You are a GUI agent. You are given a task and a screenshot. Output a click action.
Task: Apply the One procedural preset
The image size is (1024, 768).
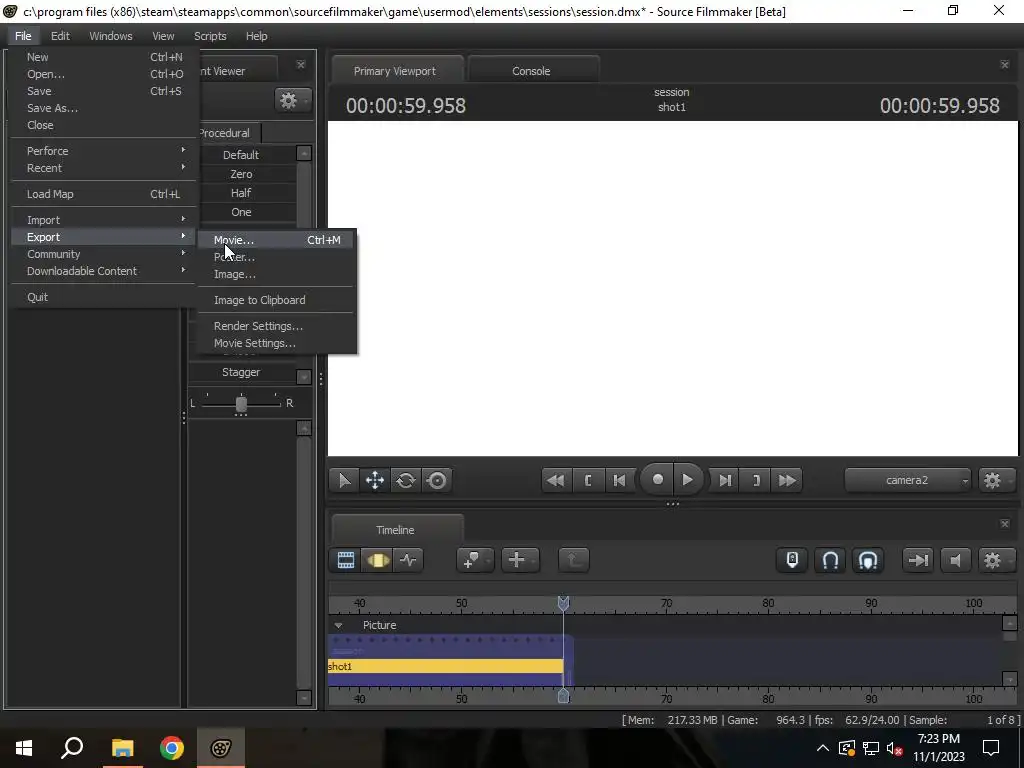pyautogui.click(x=241, y=212)
